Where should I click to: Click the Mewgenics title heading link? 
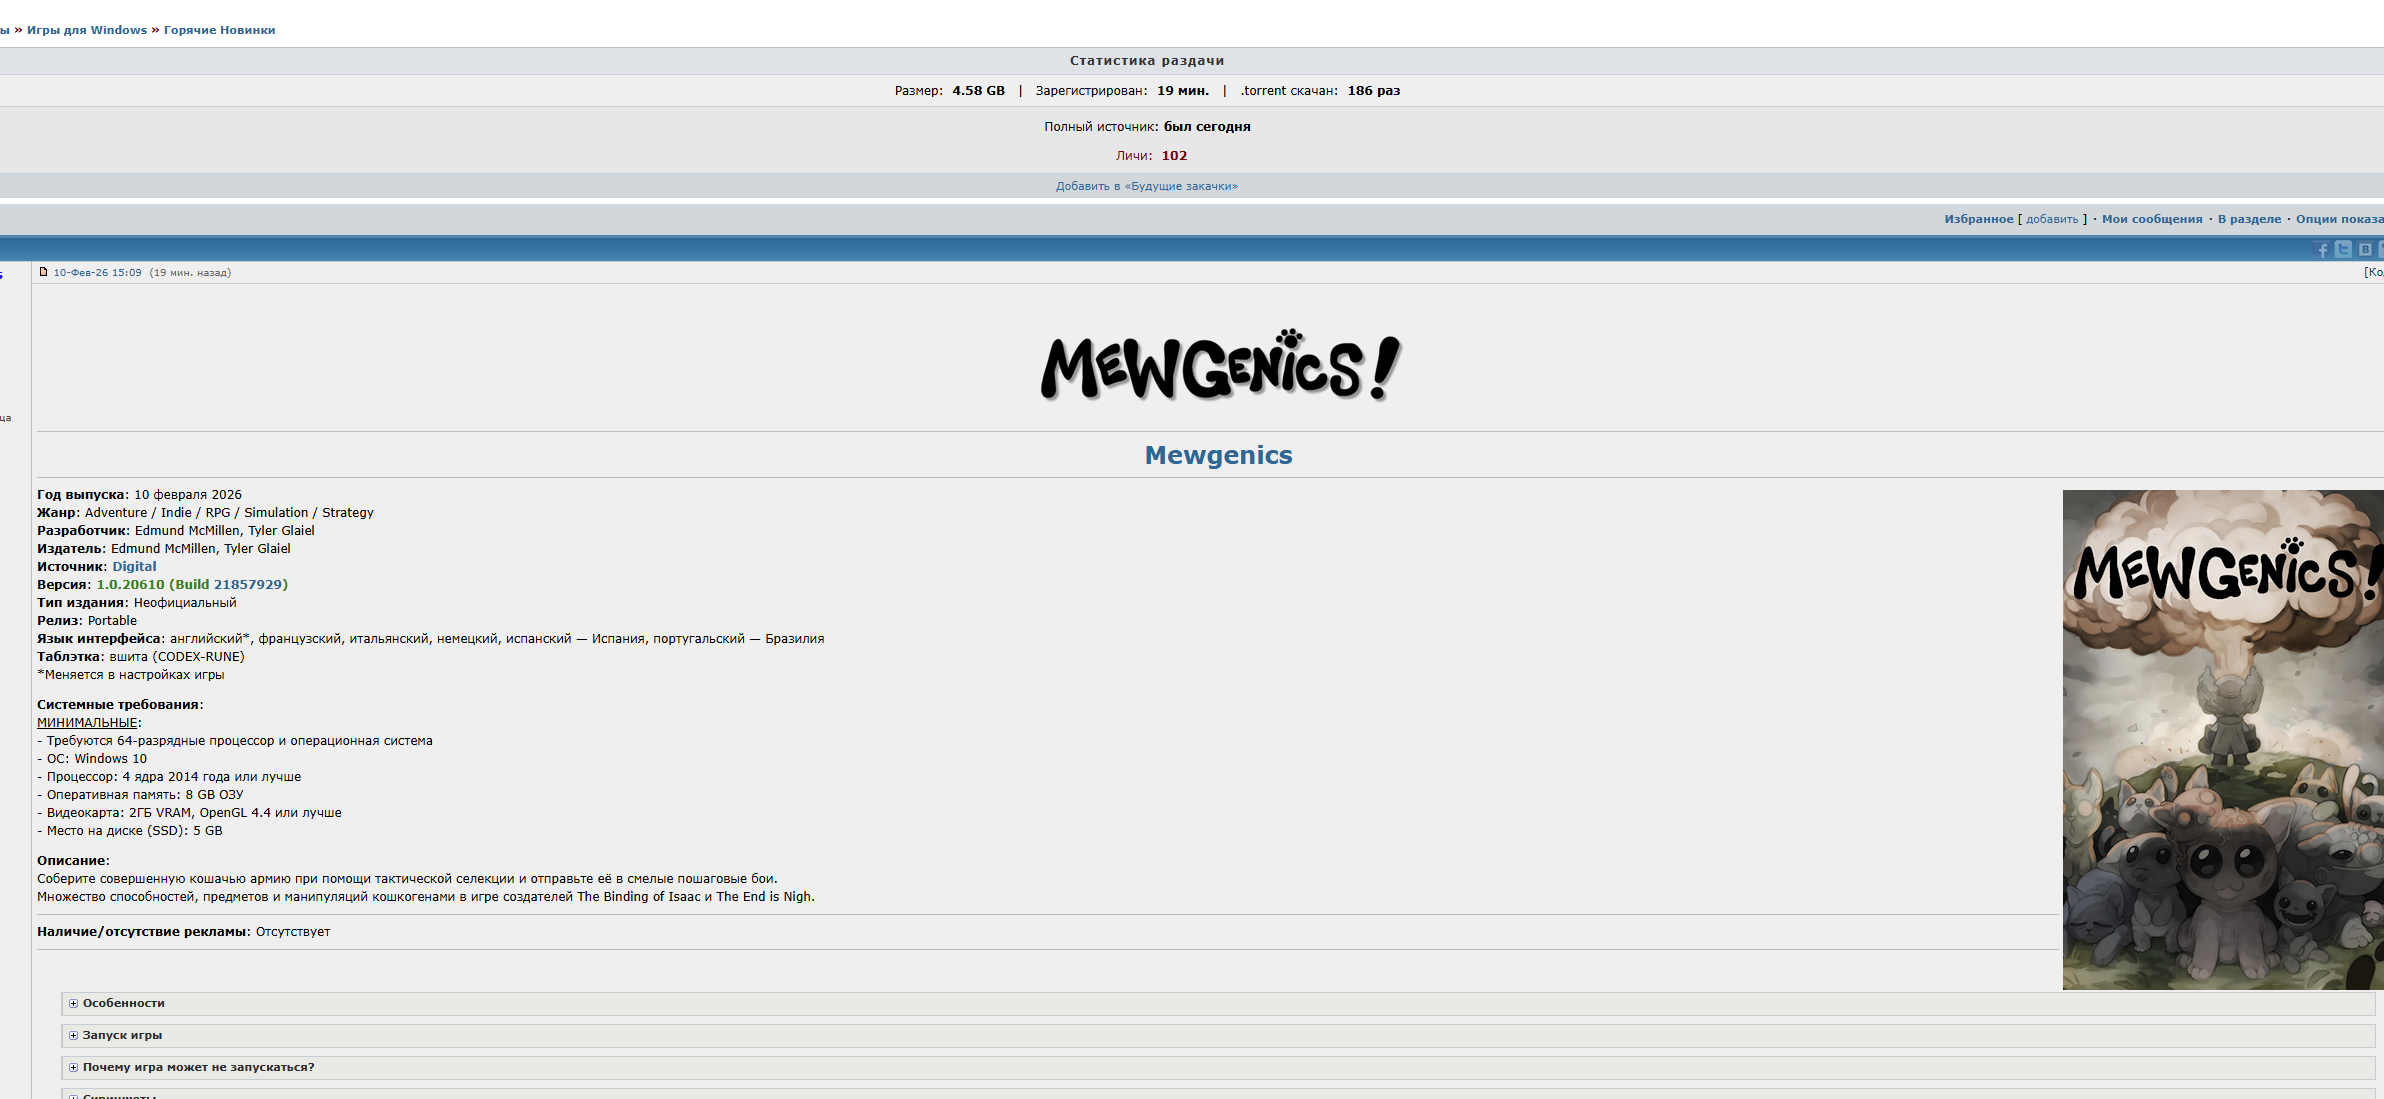coord(1218,455)
